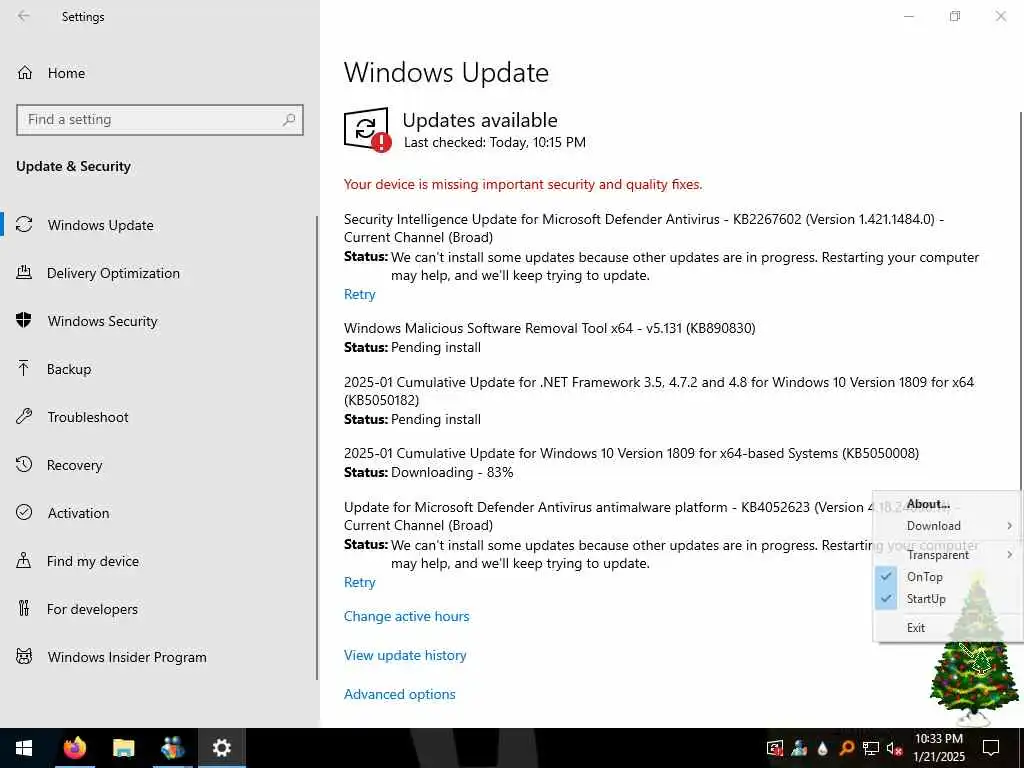Click the water drop tray icon
1024x768 pixels.
(x=823, y=748)
